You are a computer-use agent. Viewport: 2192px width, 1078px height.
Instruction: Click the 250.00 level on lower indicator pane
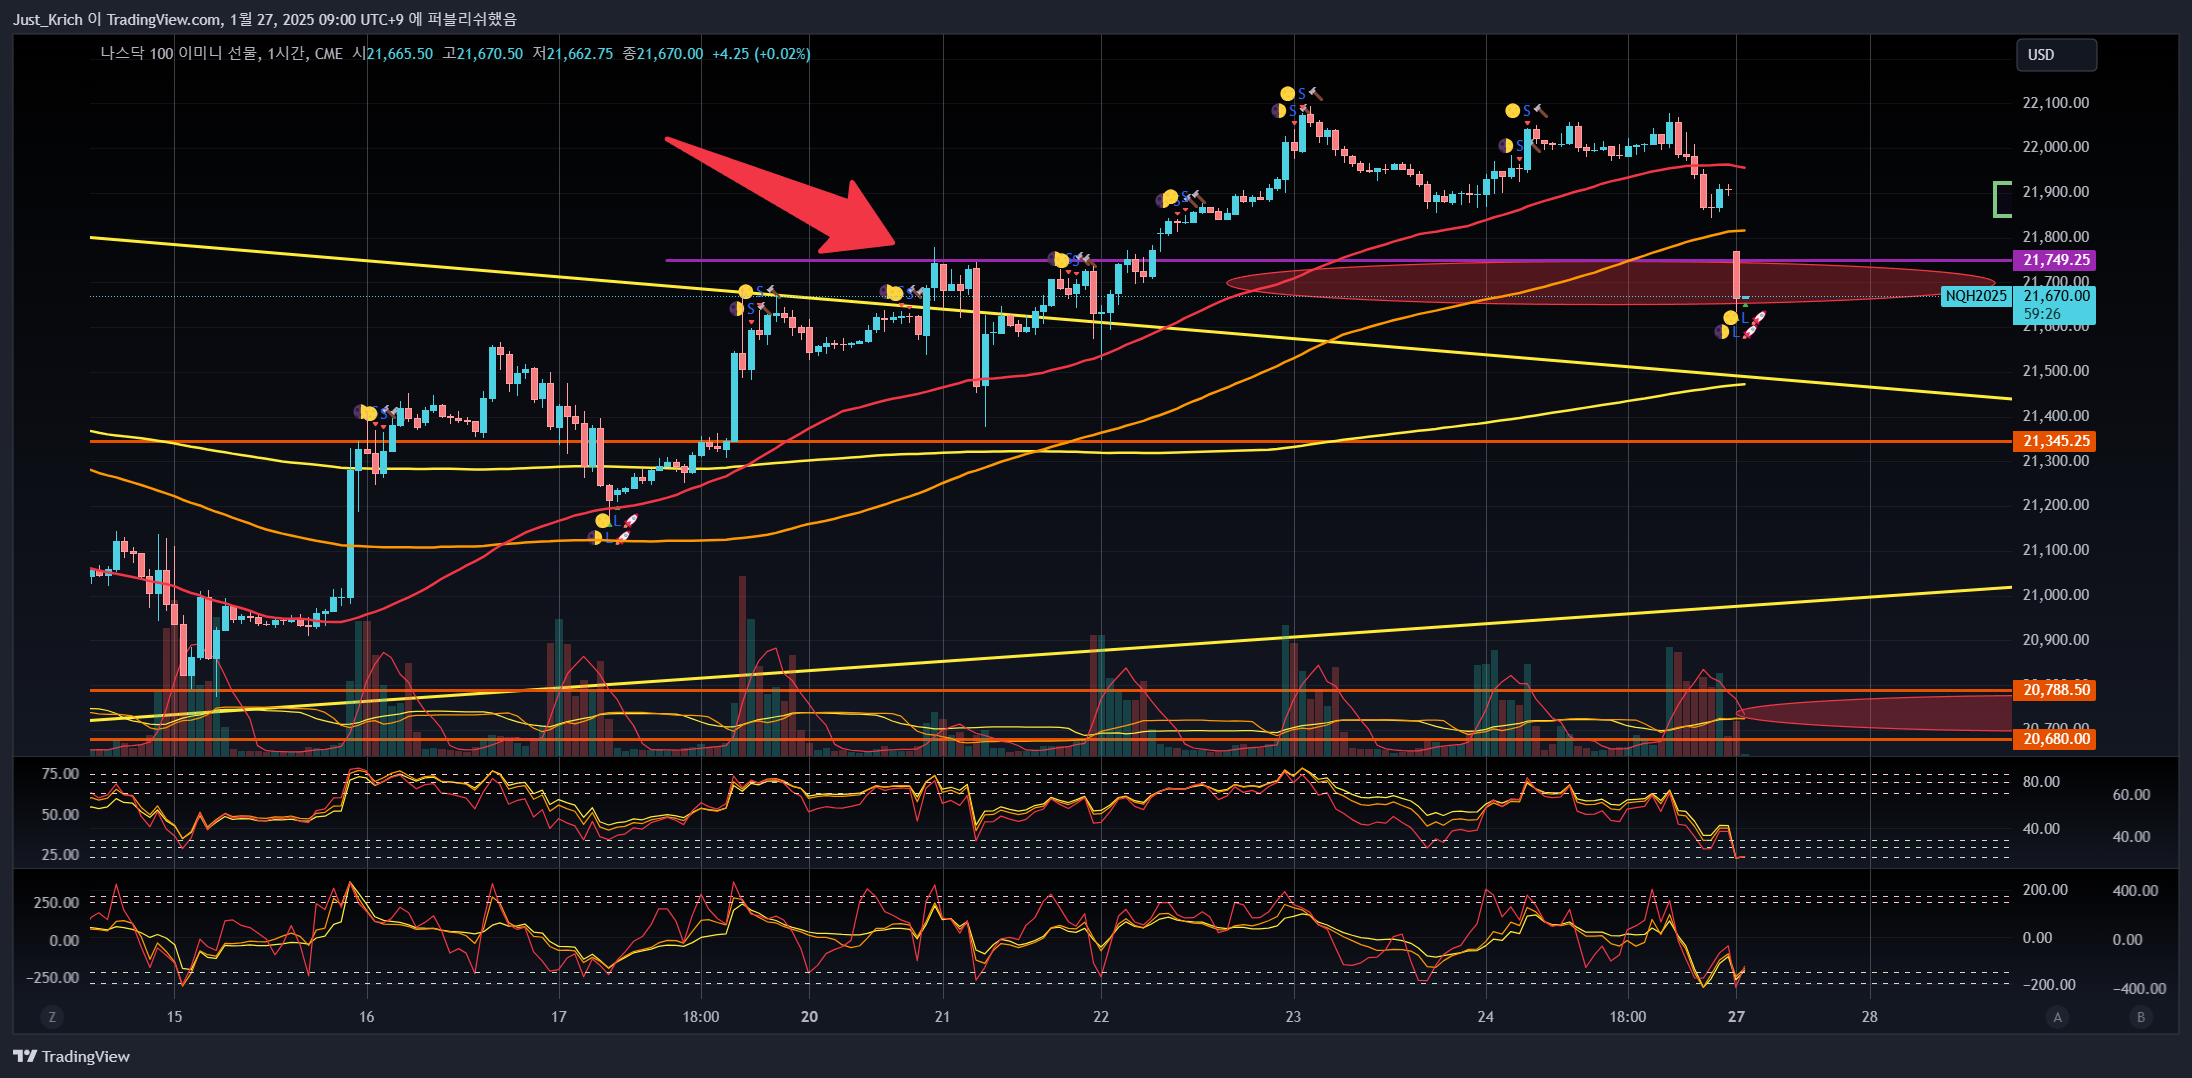56,902
